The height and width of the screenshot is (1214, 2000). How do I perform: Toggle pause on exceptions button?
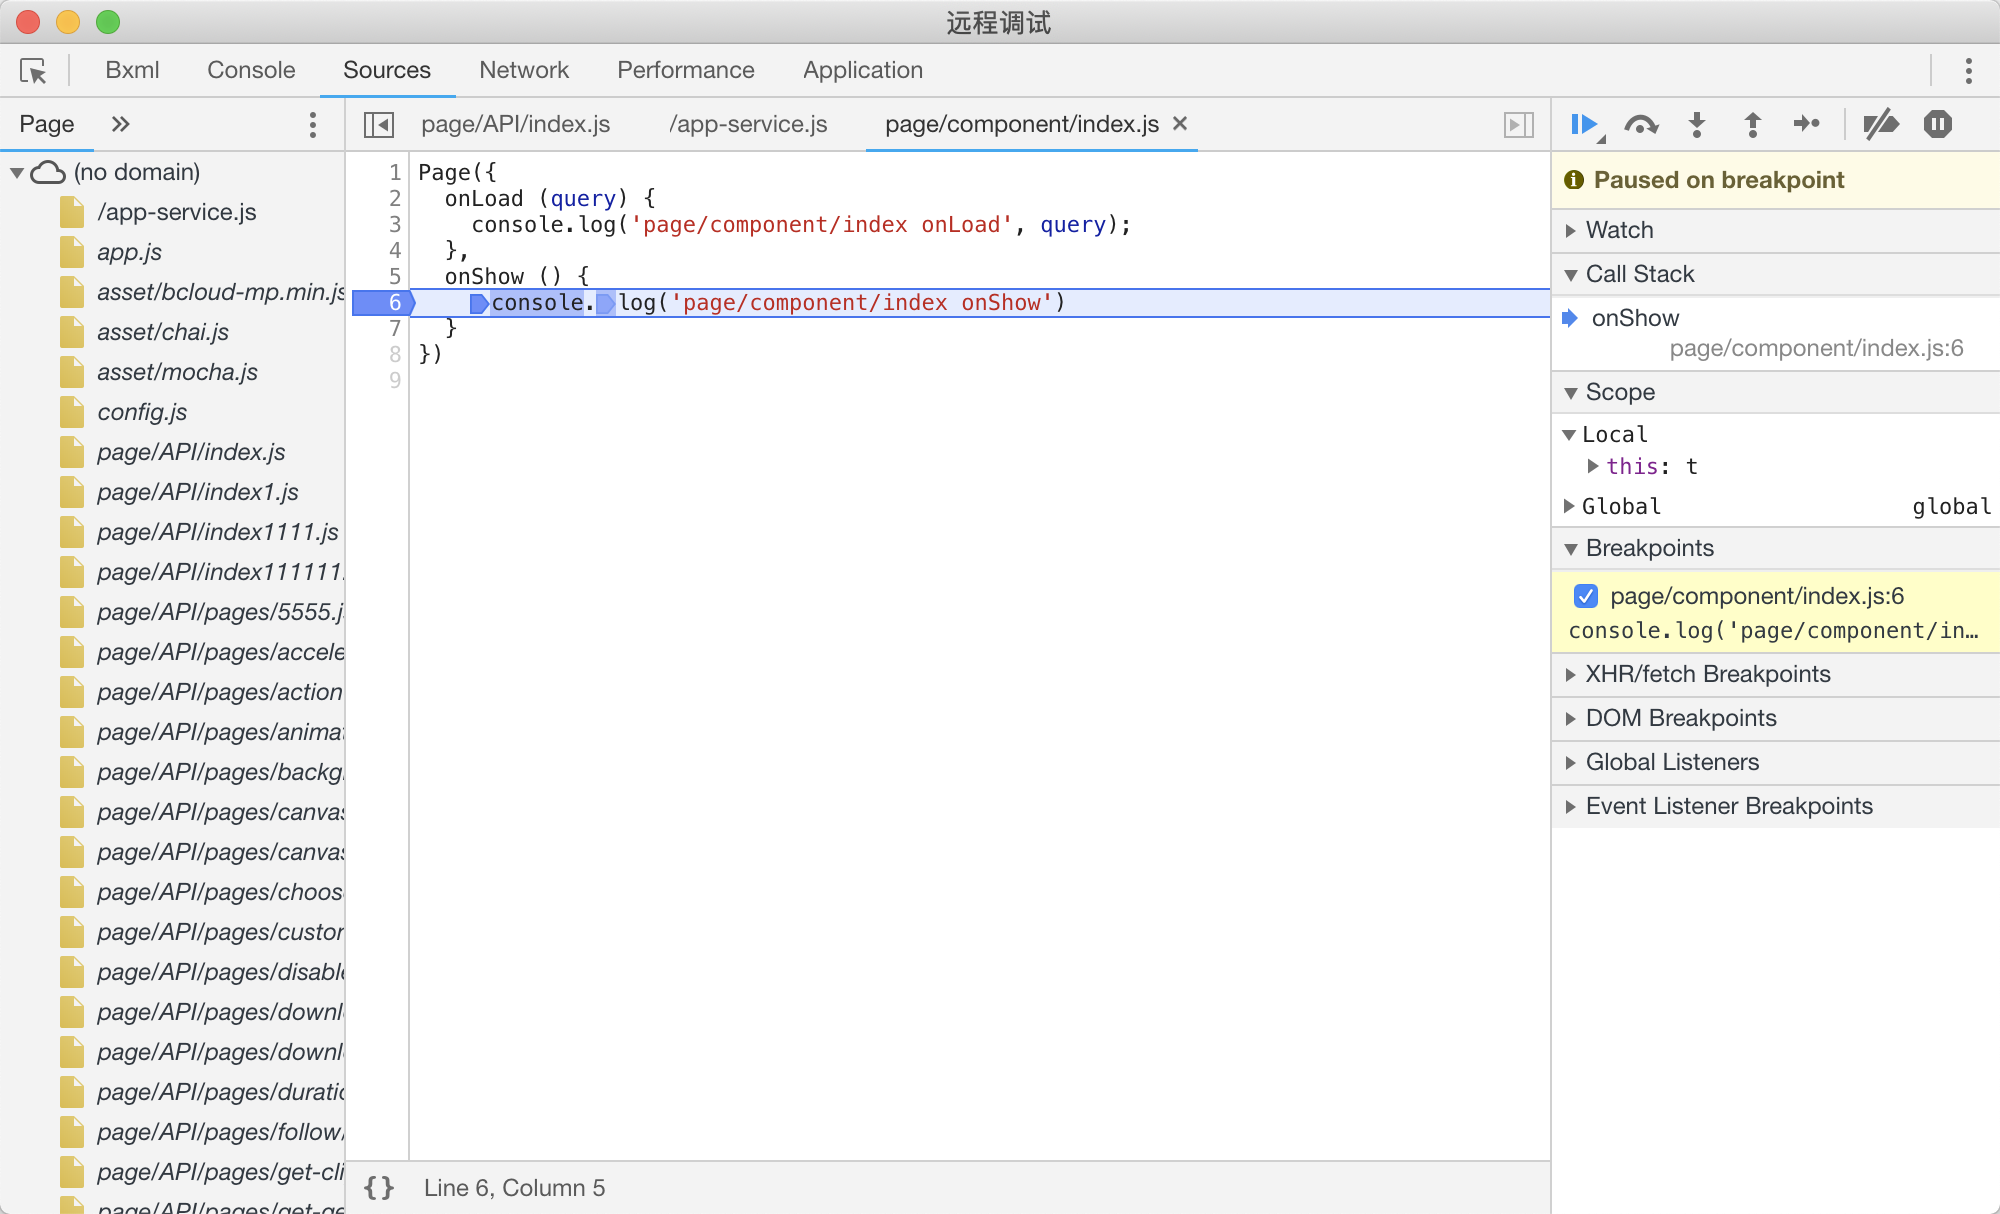coord(1937,124)
